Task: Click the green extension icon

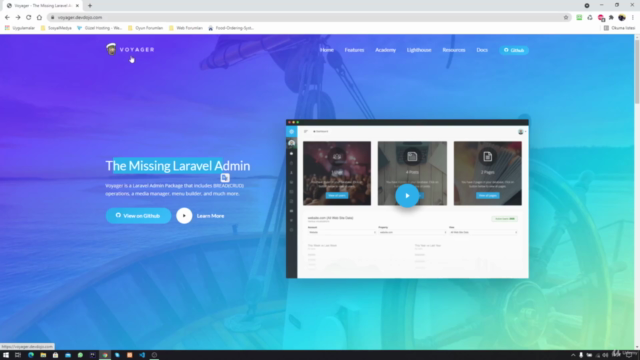Action: pos(579,17)
